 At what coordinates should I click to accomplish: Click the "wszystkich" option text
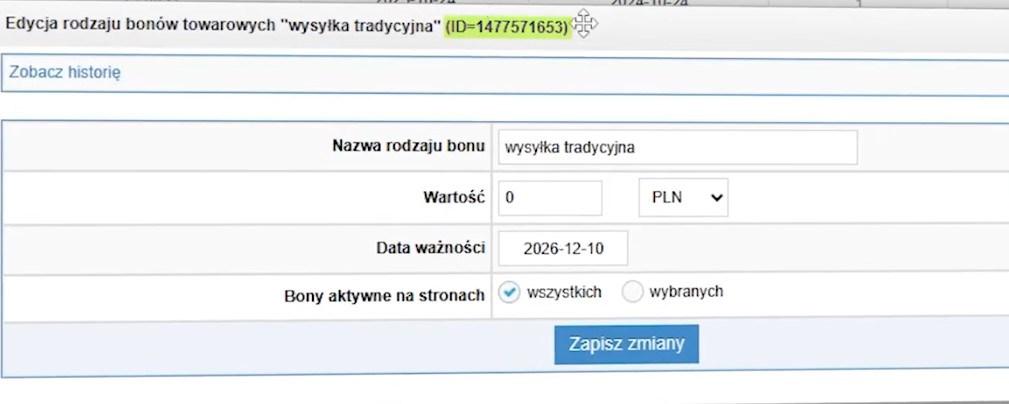coord(564,292)
